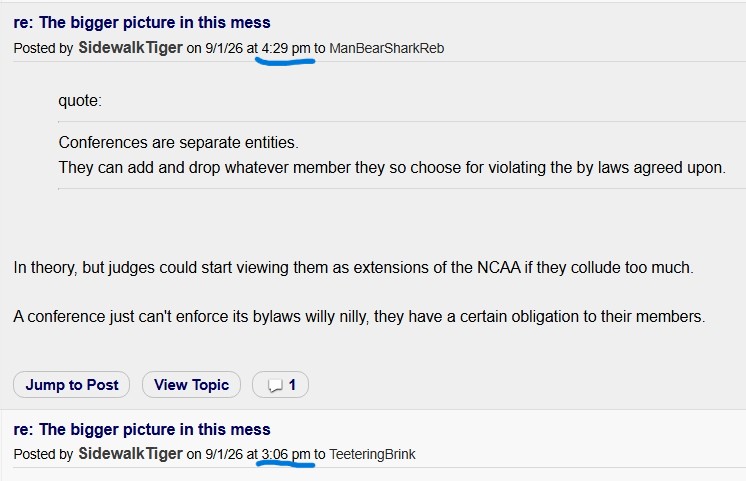Click quoted line about violating the by laws
This screenshot has width=746, height=481.
392,167
